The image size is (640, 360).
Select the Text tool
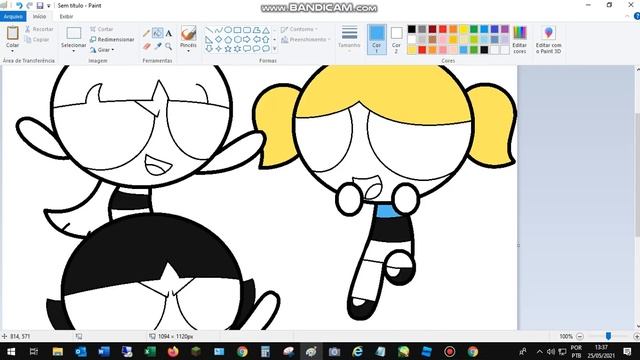169,33
